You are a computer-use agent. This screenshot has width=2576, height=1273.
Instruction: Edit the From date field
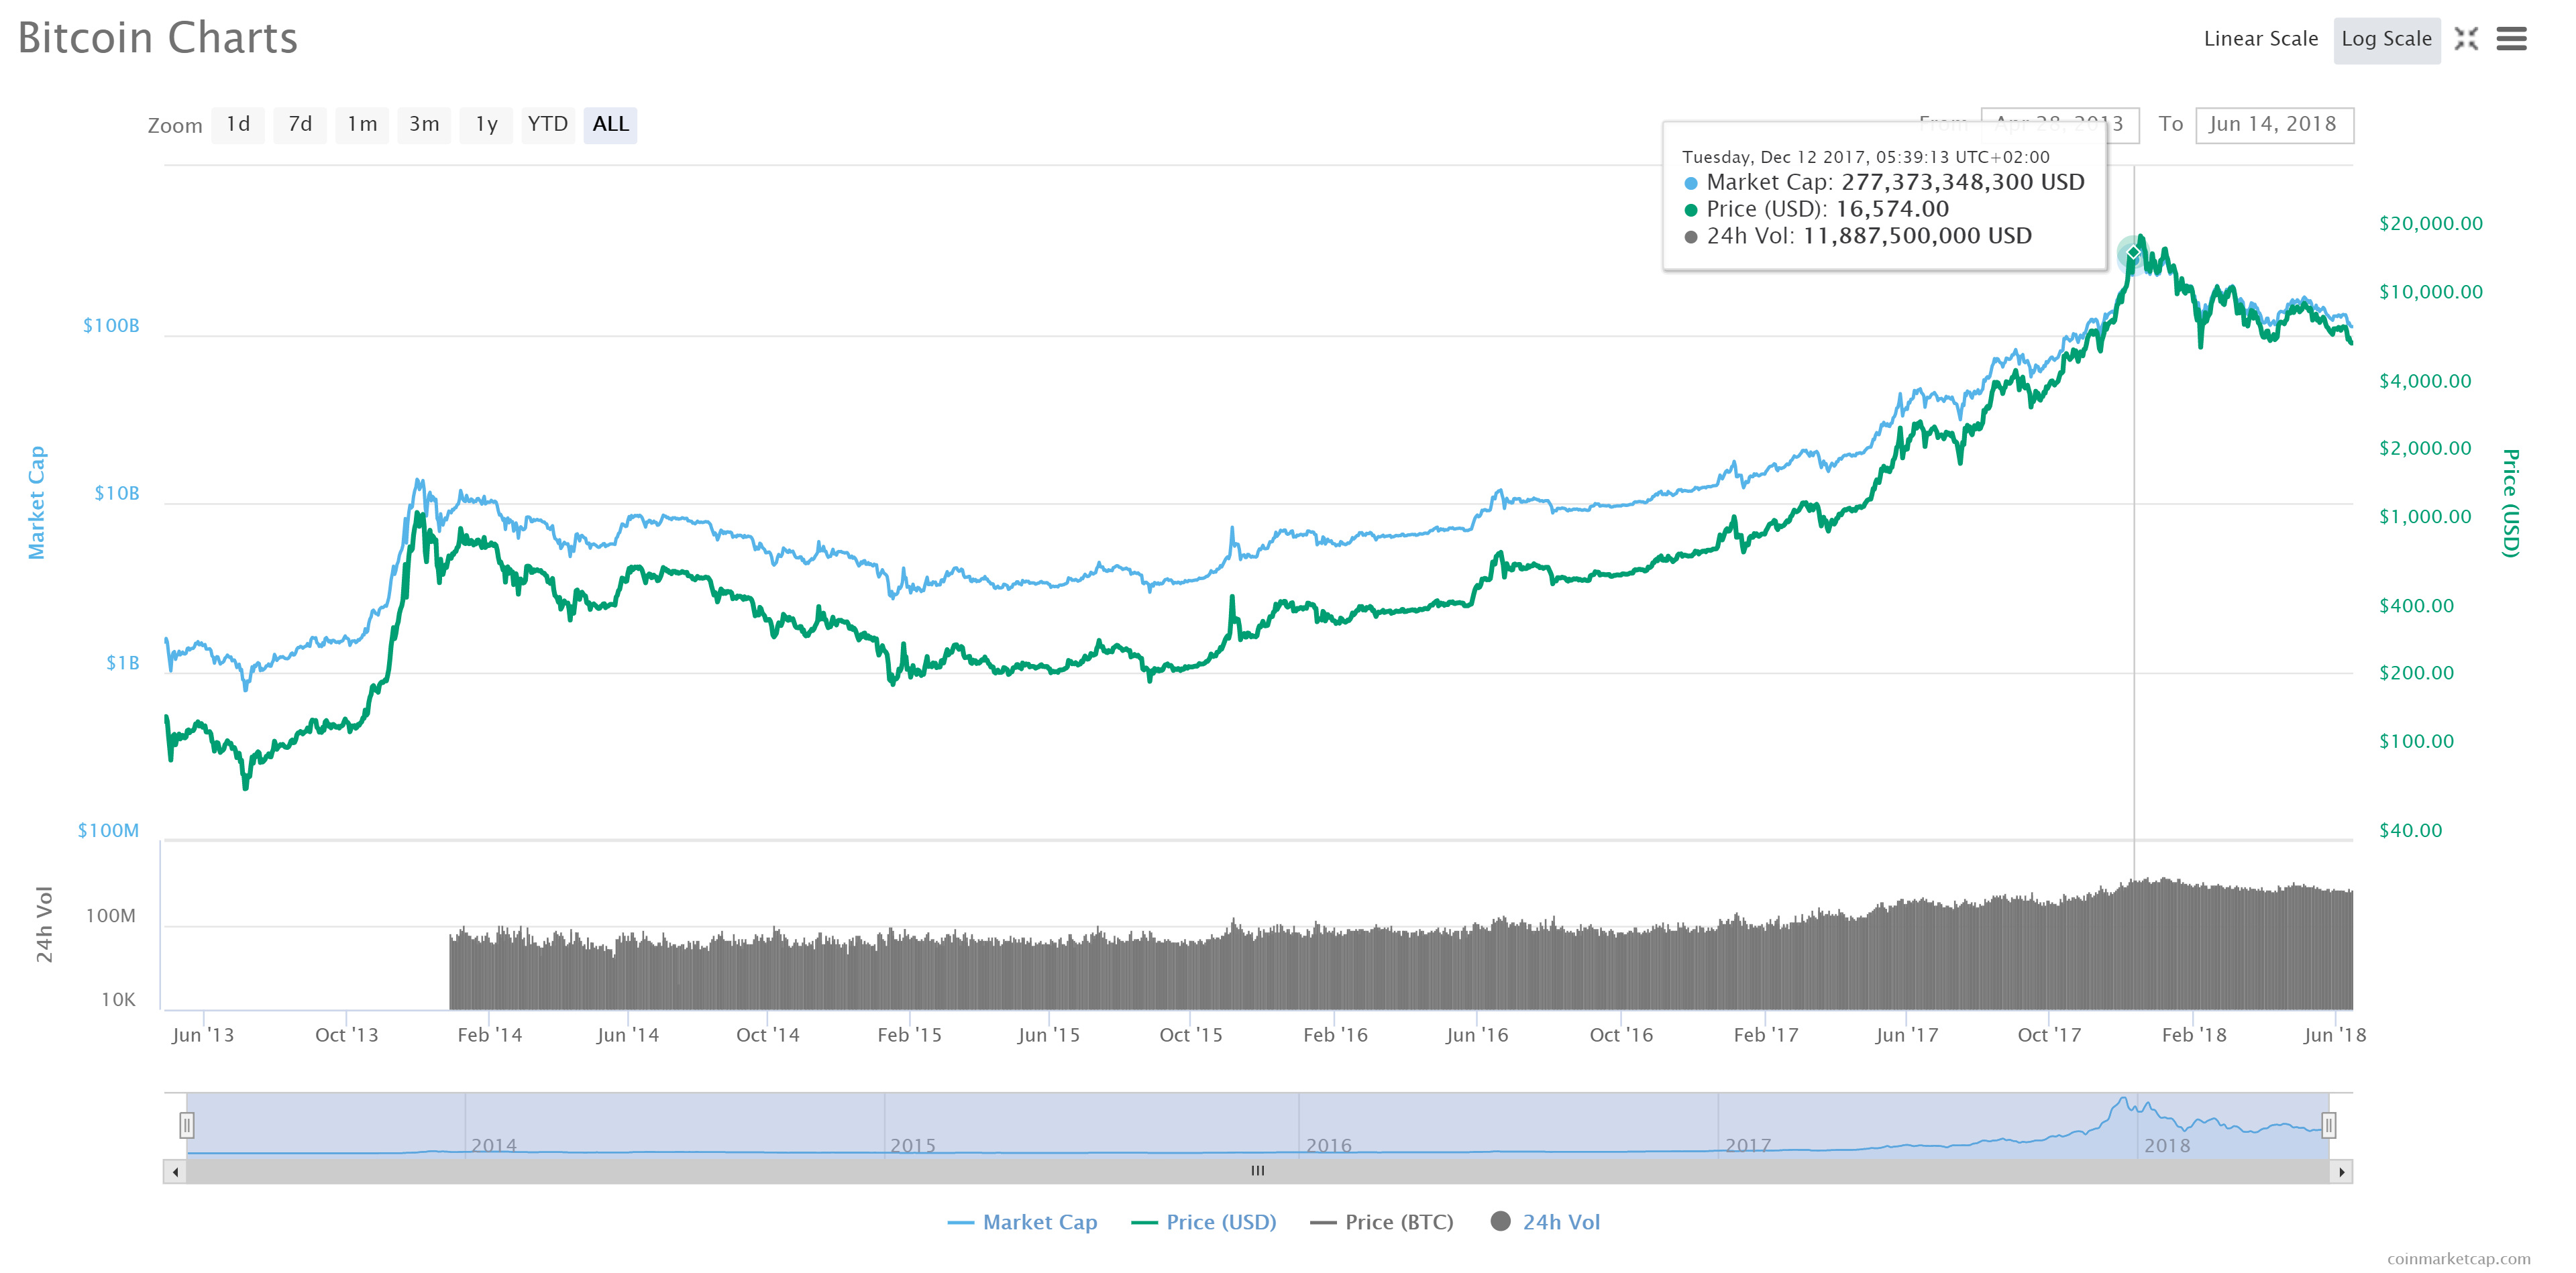[x=2059, y=124]
